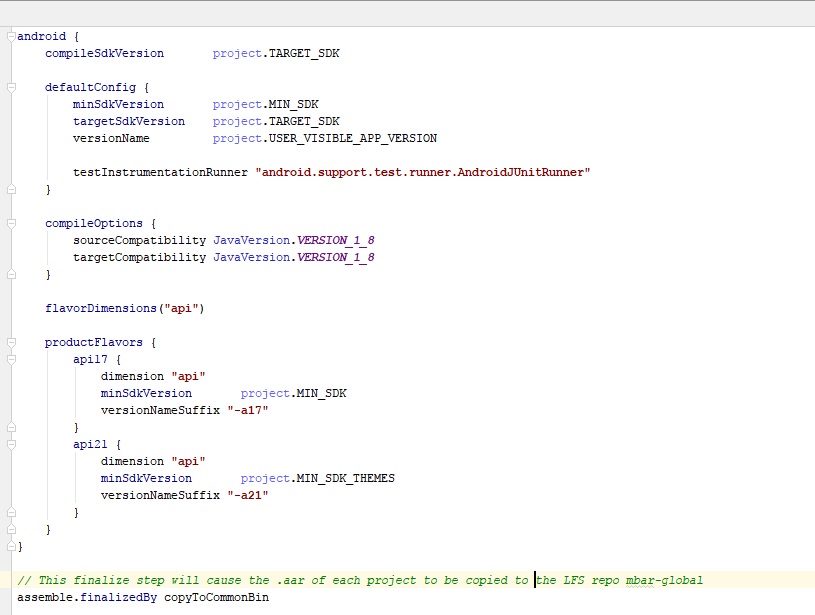Click the sourceCompatibility VERSION_1_8 constant
The height and width of the screenshot is (615, 815).
click(x=335, y=240)
